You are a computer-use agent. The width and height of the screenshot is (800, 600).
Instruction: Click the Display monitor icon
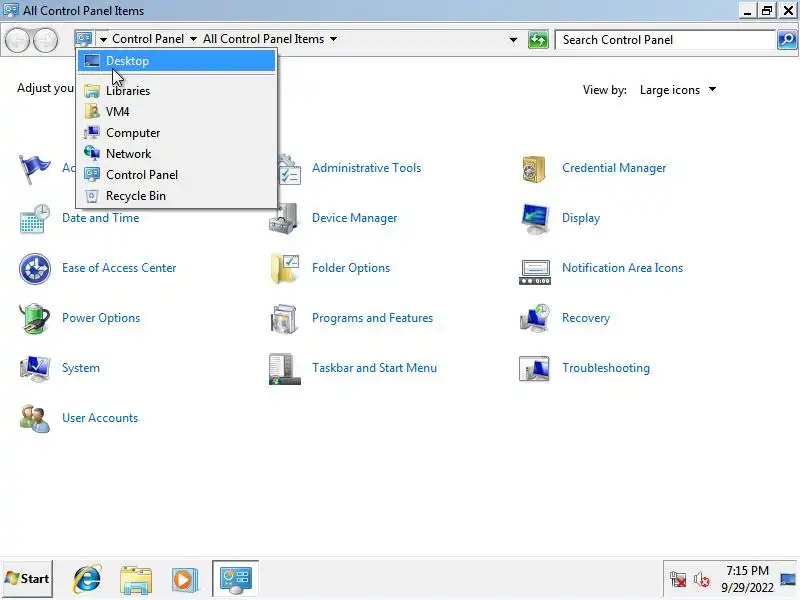tap(534, 218)
